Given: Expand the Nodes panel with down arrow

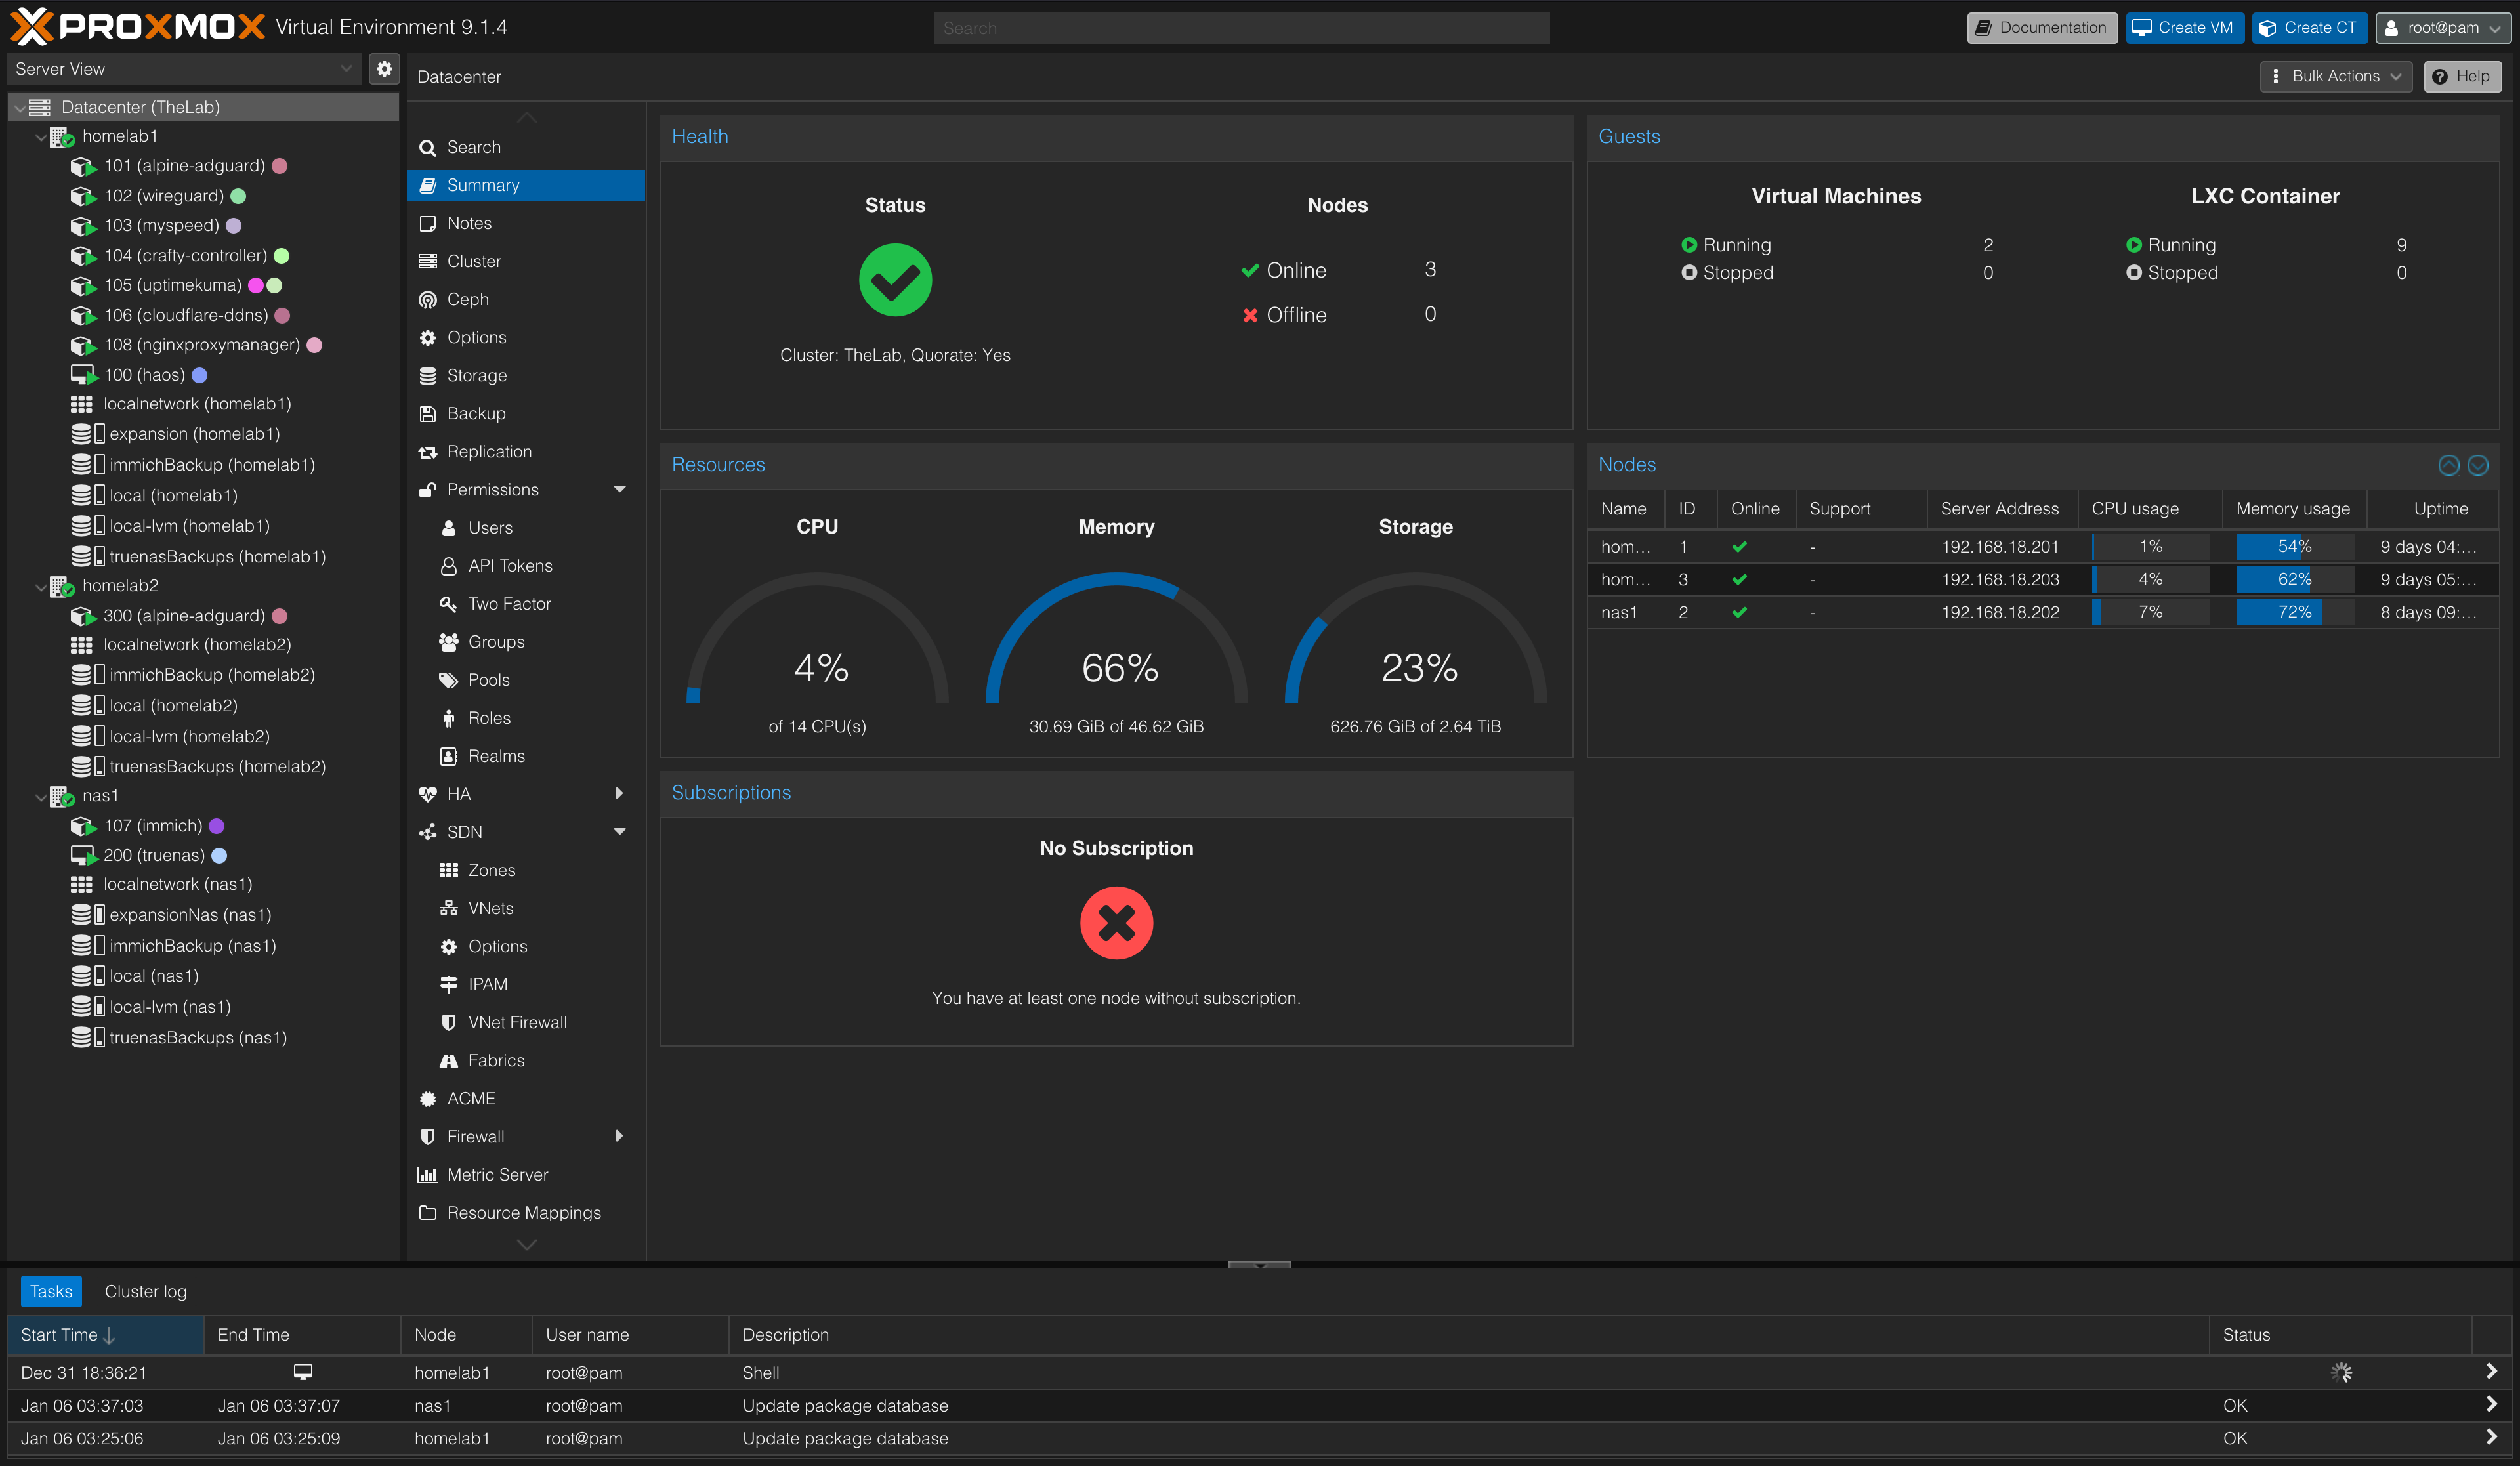Looking at the screenshot, I should coord(2478,465).
